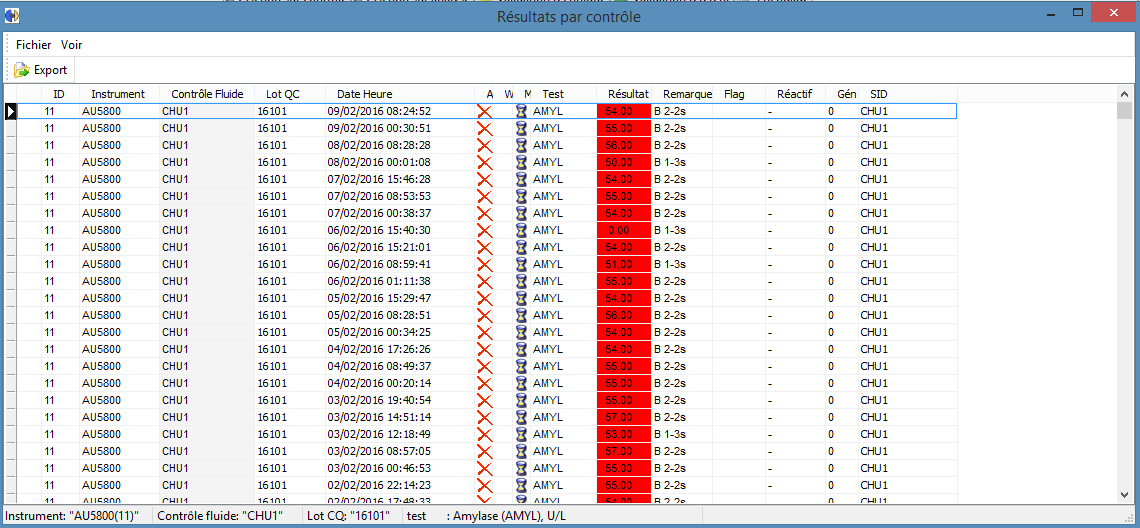Click the status bar entry Contrôle fluide: "CHU1"
The height and width of the screenshot is (528, 1140).
tap(220, 516)
